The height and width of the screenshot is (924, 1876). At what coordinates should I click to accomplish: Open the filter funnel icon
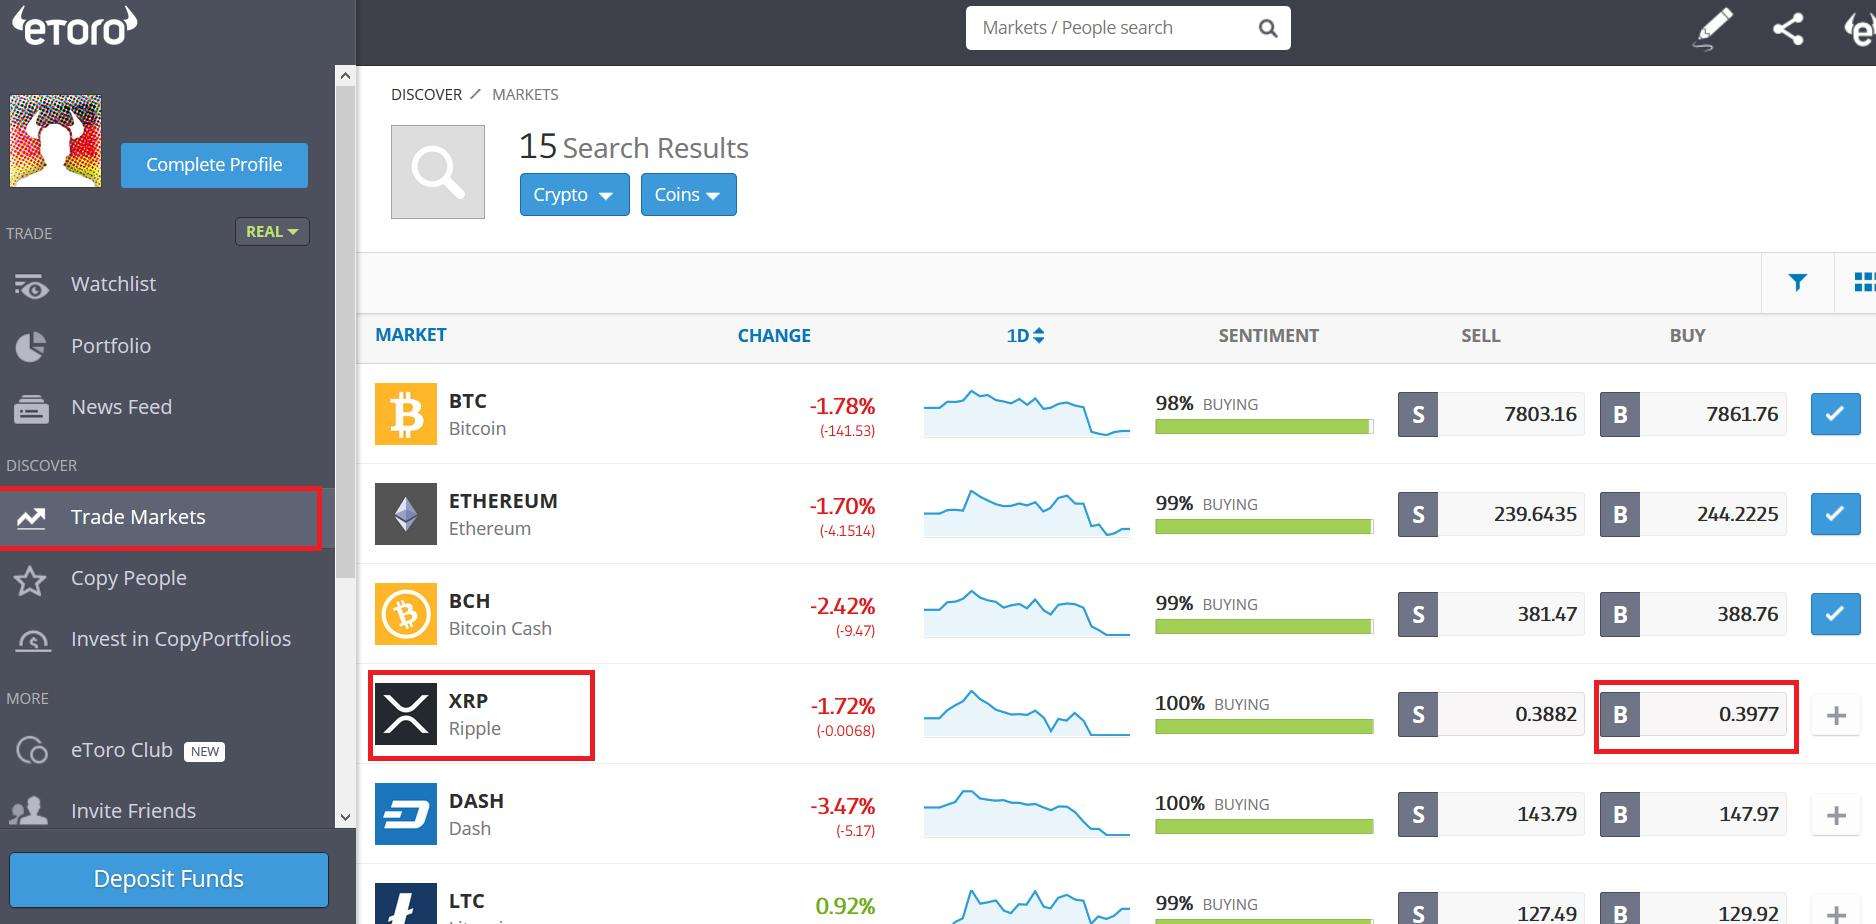click(1797, 283)
